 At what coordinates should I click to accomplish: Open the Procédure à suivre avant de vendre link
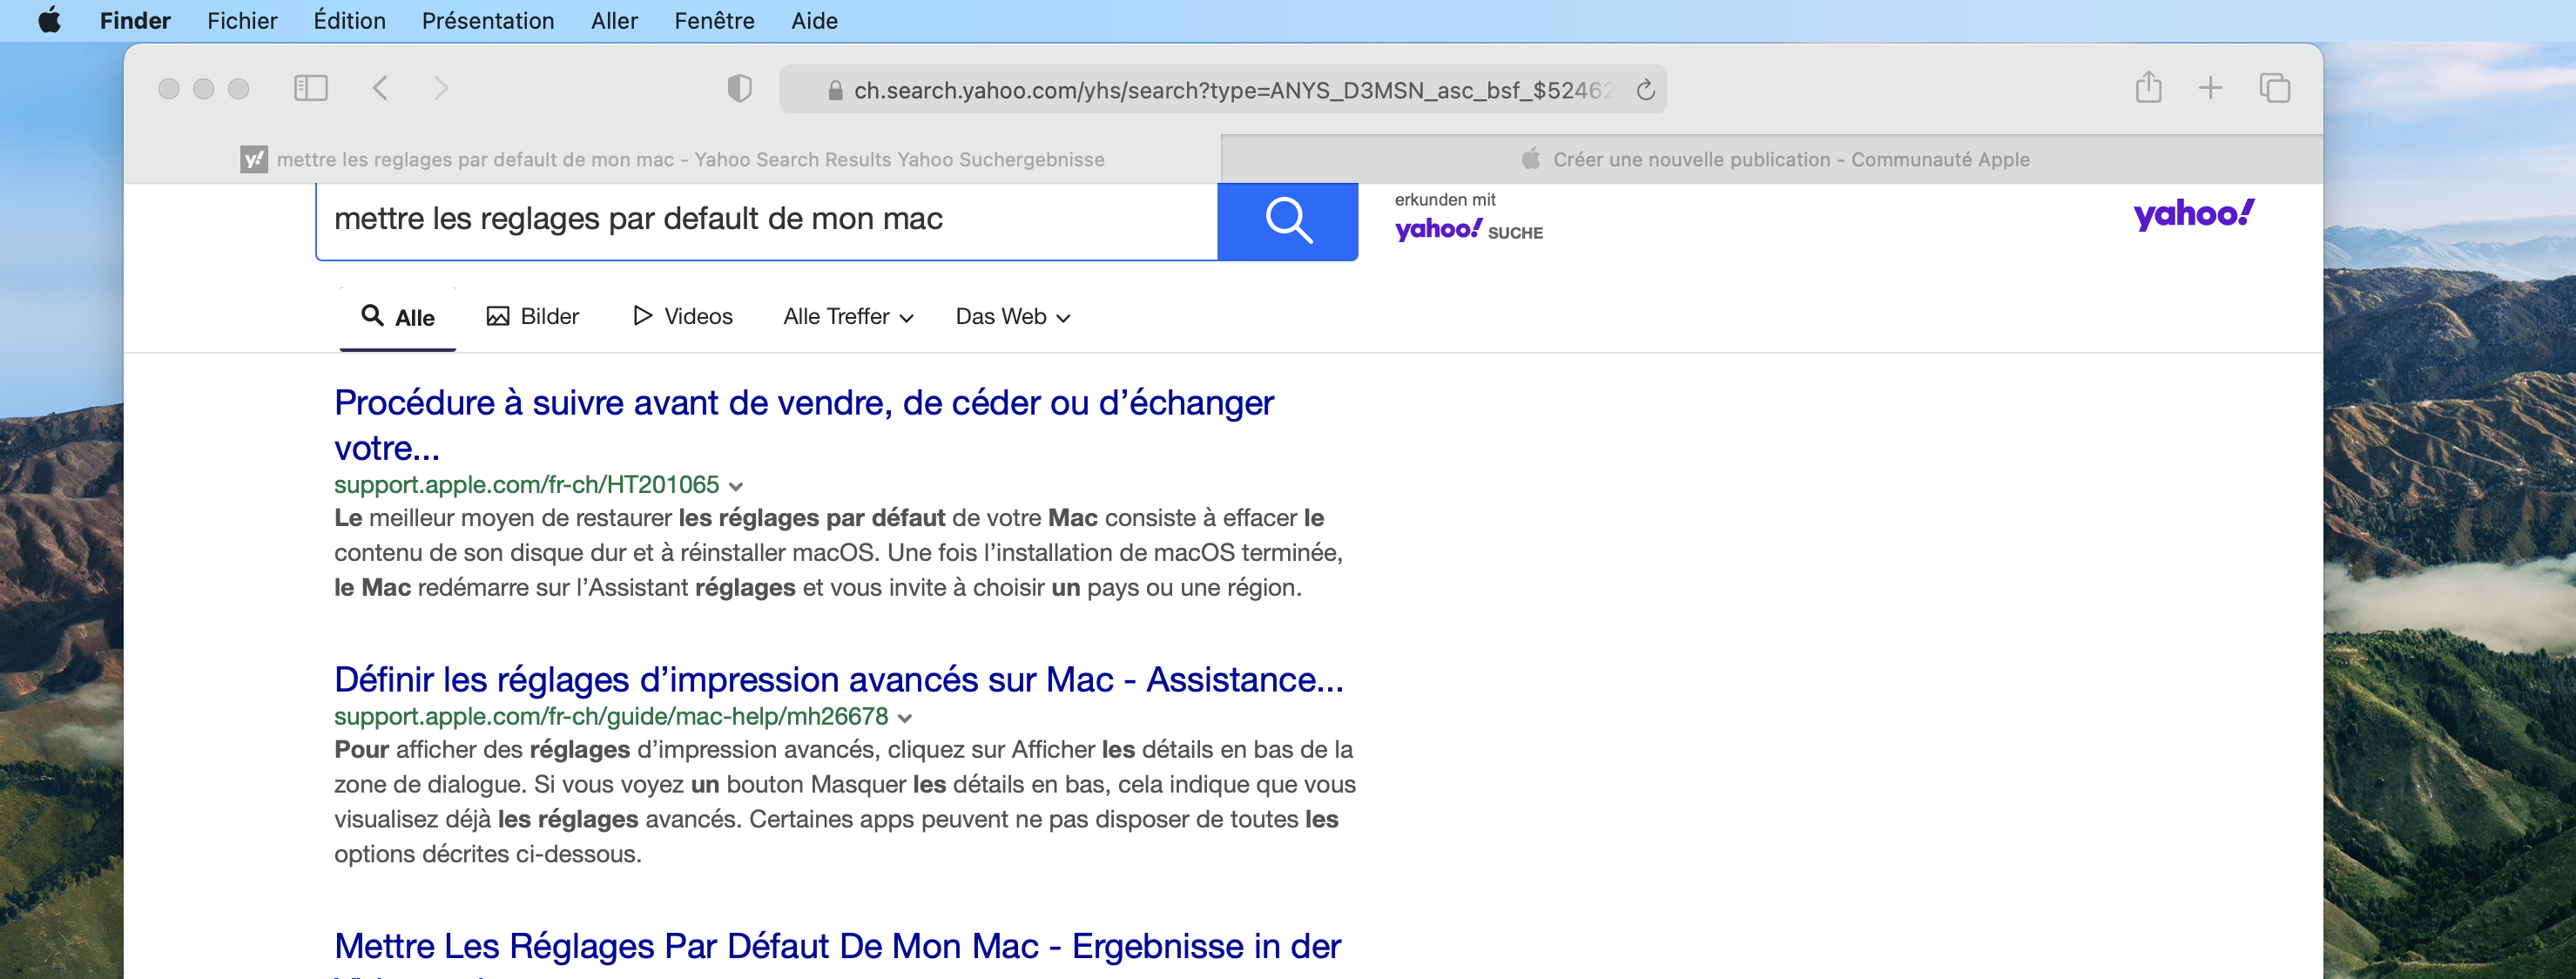coord(803,404)
